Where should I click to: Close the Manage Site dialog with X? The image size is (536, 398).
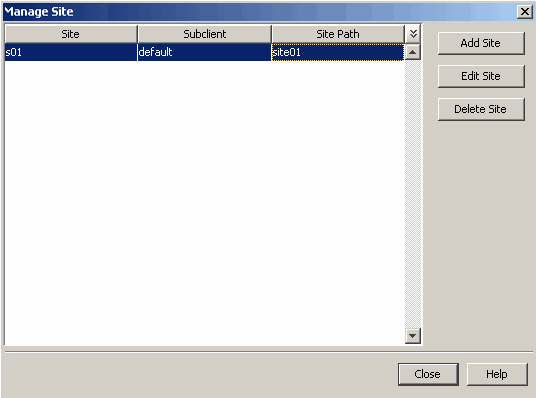[x=525, y=12]
